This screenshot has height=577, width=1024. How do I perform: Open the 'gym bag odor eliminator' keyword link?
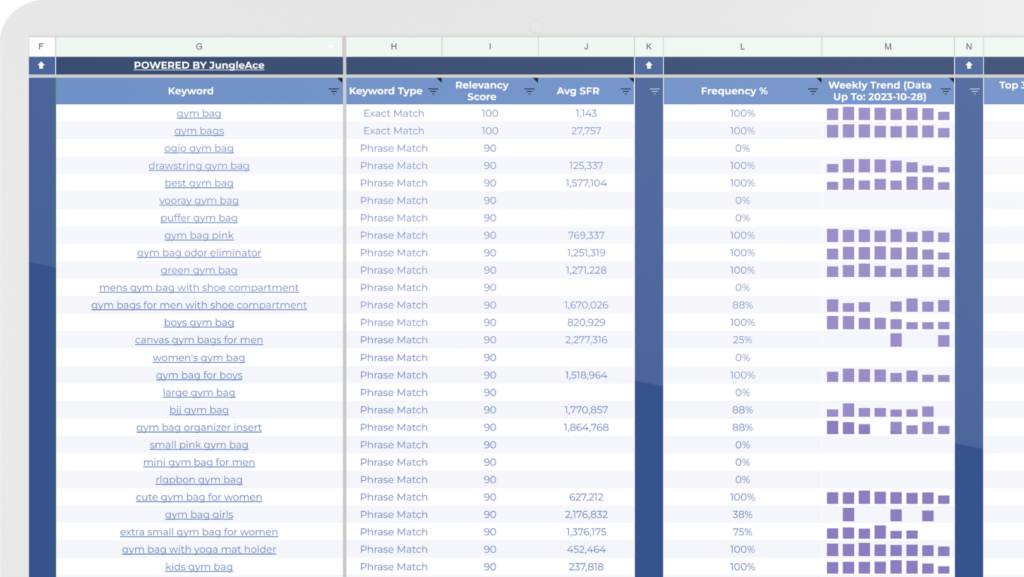pos(199,253)
